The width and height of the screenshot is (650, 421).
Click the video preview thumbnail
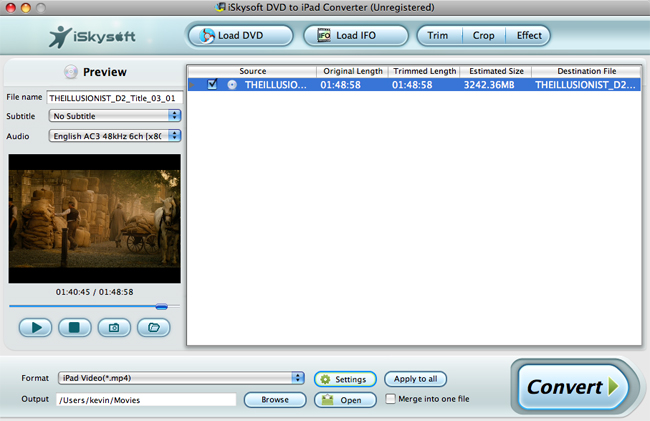(x=95, y=219)
